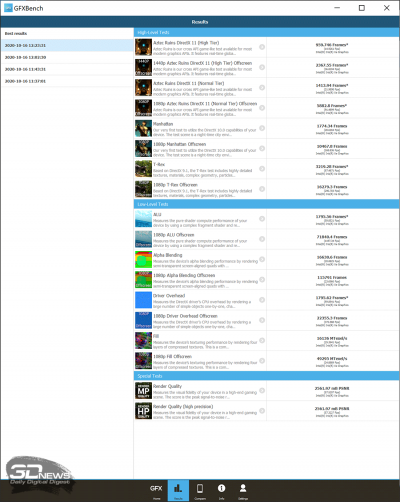
Task: Open the Settings tab with person icon
Action: (x=243, y=491)
